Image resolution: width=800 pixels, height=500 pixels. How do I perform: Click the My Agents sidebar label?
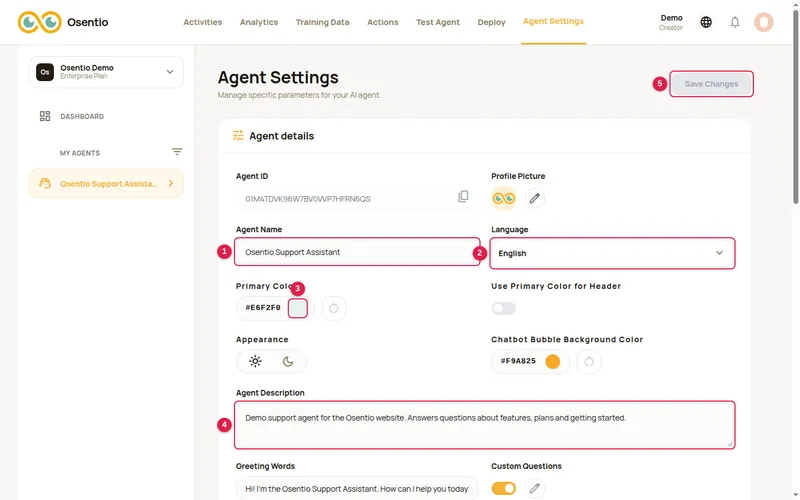[80, 153]
